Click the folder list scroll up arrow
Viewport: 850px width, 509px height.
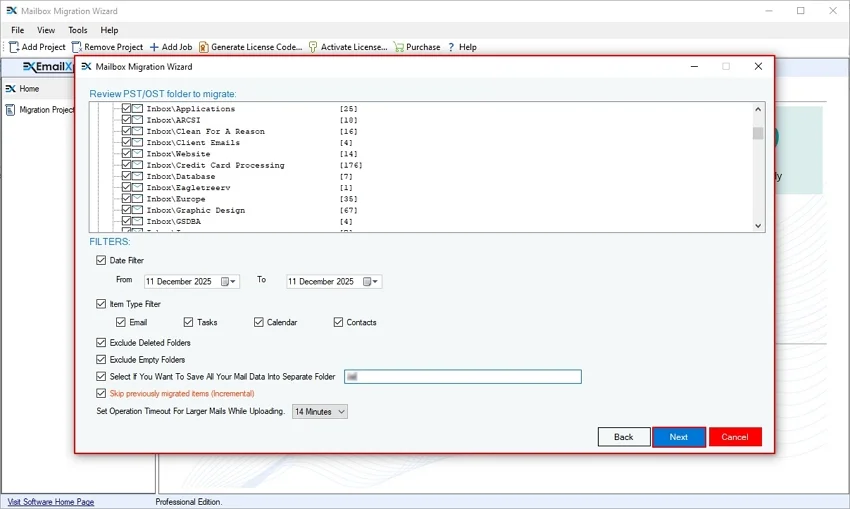[758, 109]
